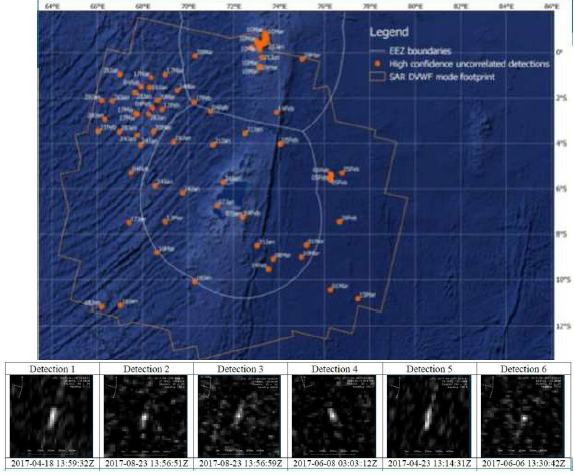Open the Detection 4 SAR image chip
The height and width of the screenshot is (475, 574).
[334, 415]
